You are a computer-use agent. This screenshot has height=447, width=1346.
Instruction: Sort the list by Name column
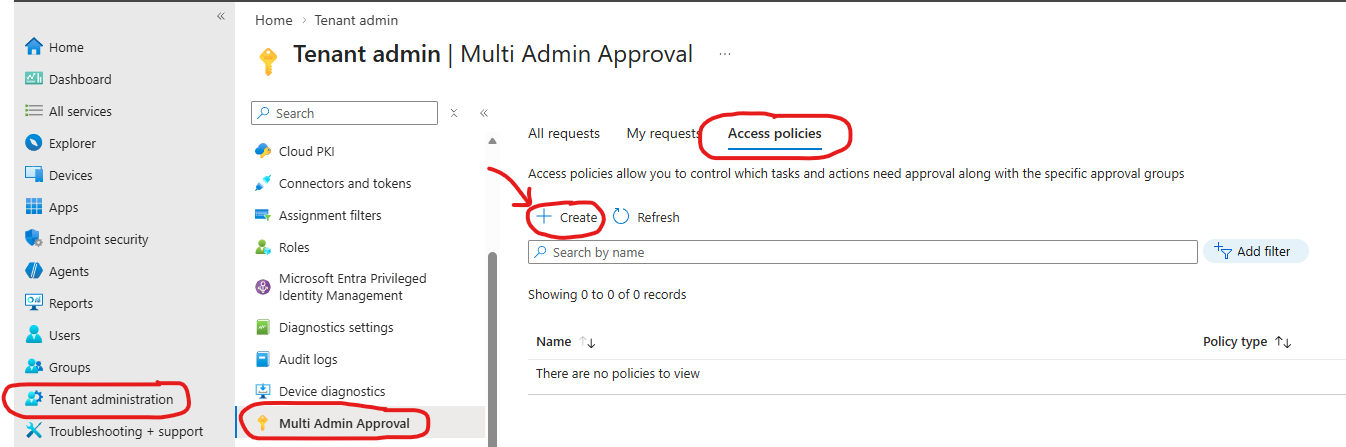(x=588, y=342)
